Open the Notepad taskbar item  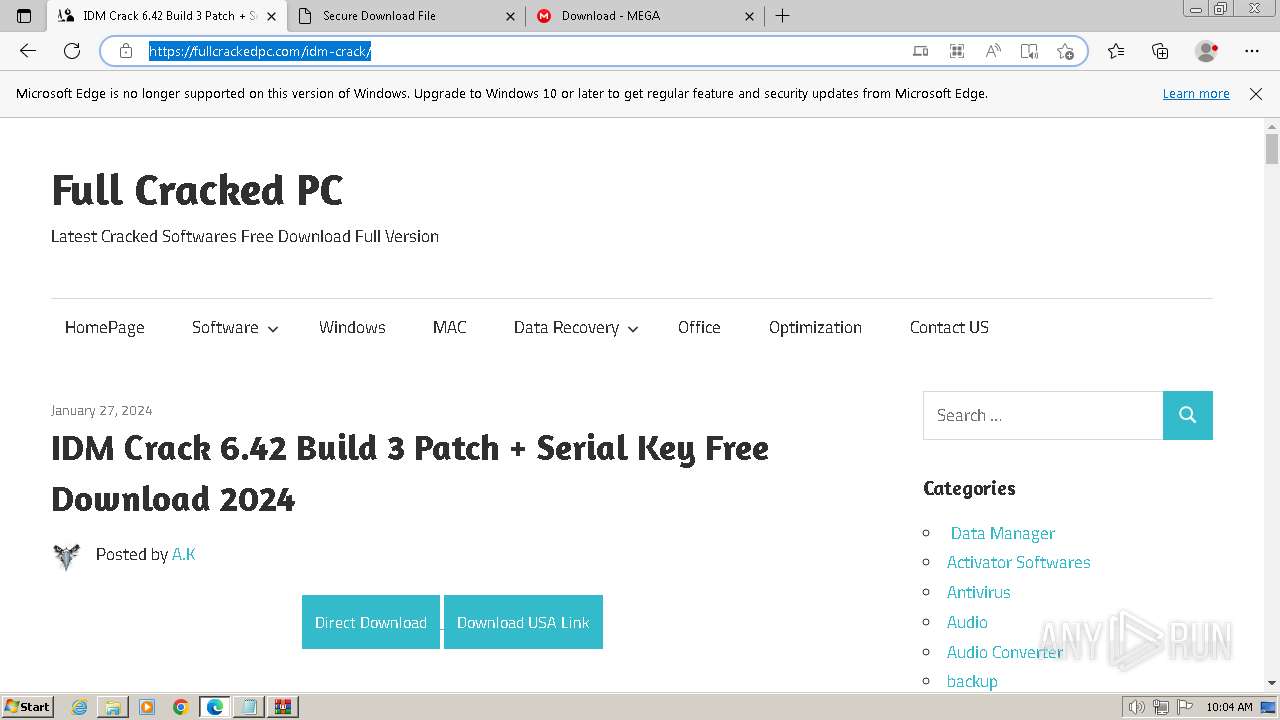(249, 707)
